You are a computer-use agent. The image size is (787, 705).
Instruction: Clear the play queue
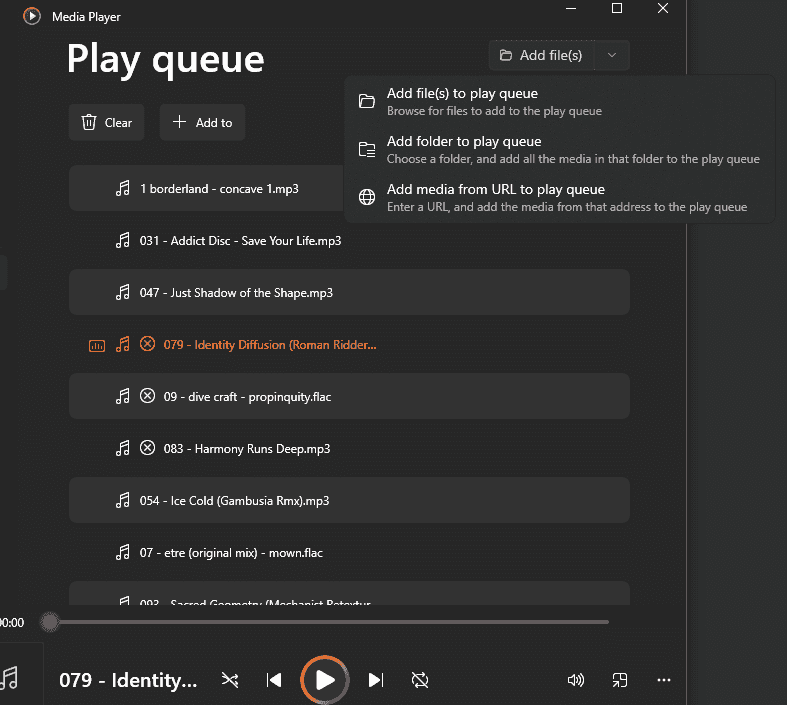point(107,122)
